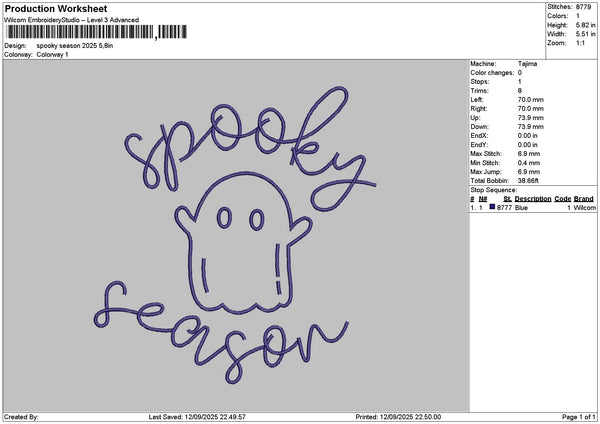The image size is (600, 424).
Task: Click the Height value "5.82 in"
Action: coord(585,25)
